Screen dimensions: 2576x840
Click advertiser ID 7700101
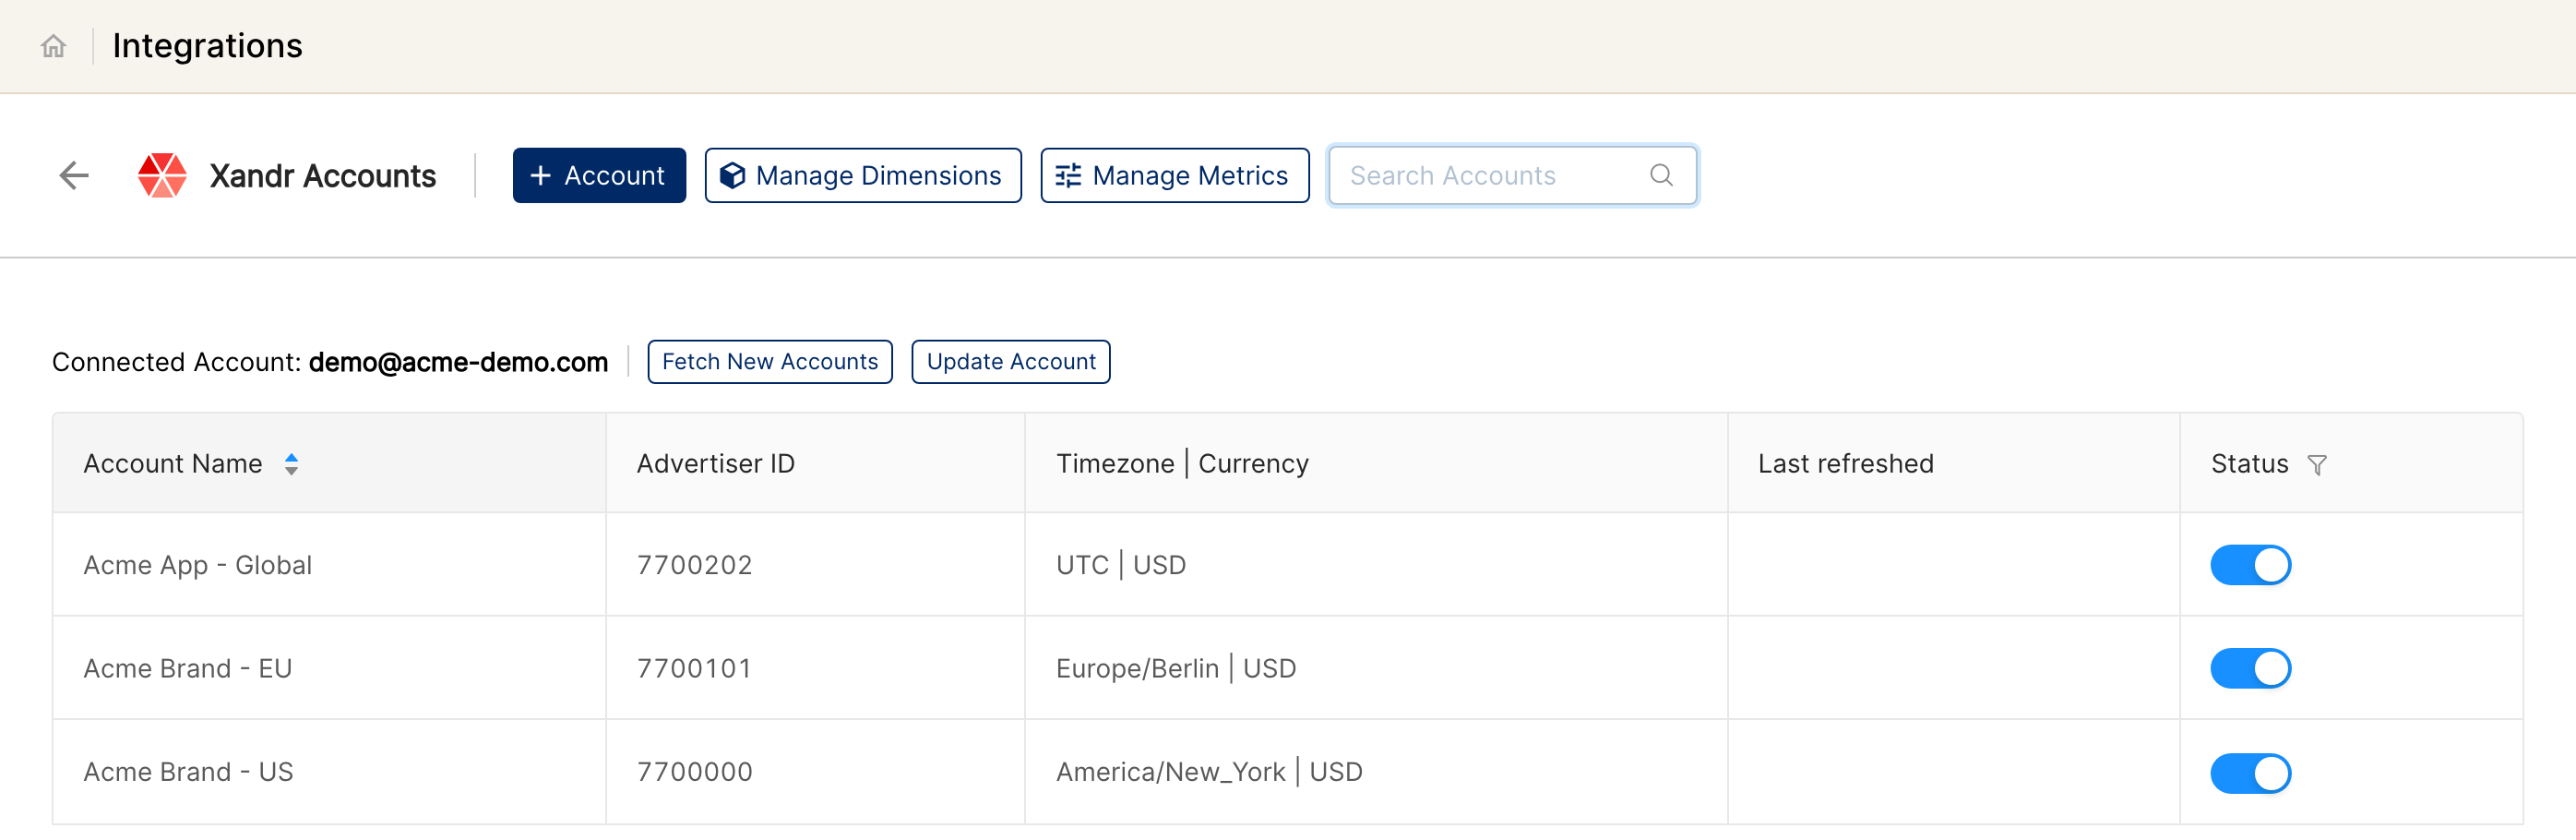695,669
